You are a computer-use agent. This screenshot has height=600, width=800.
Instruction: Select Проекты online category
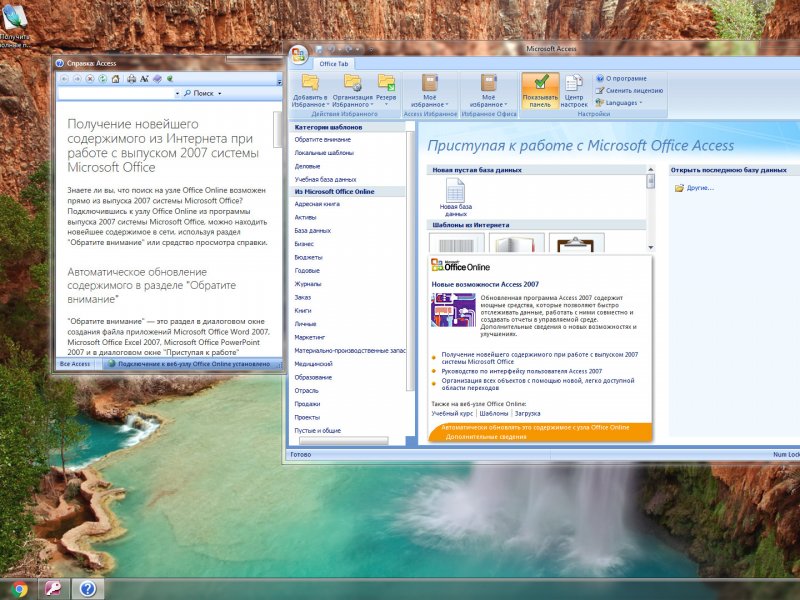pyautogui.click(x=307, y=417)
